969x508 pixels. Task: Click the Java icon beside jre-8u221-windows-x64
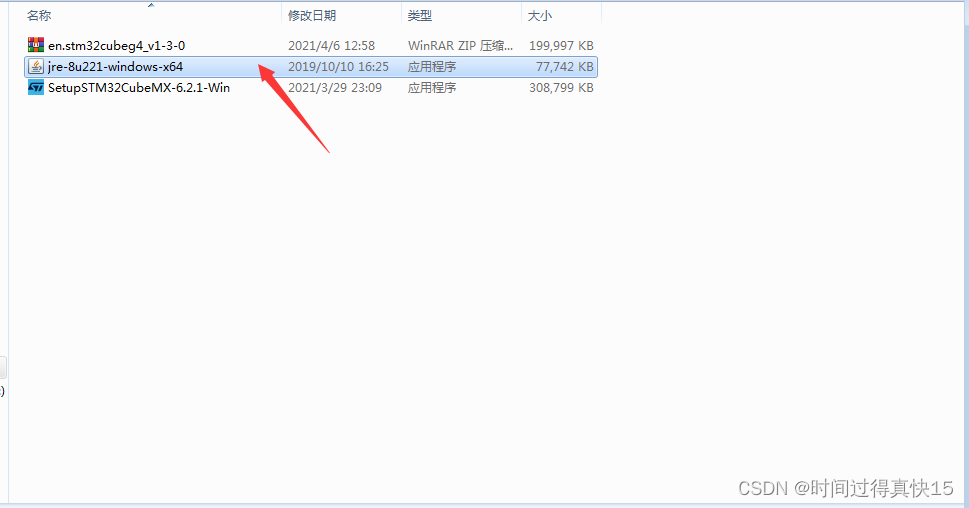[x=36, y=66]
